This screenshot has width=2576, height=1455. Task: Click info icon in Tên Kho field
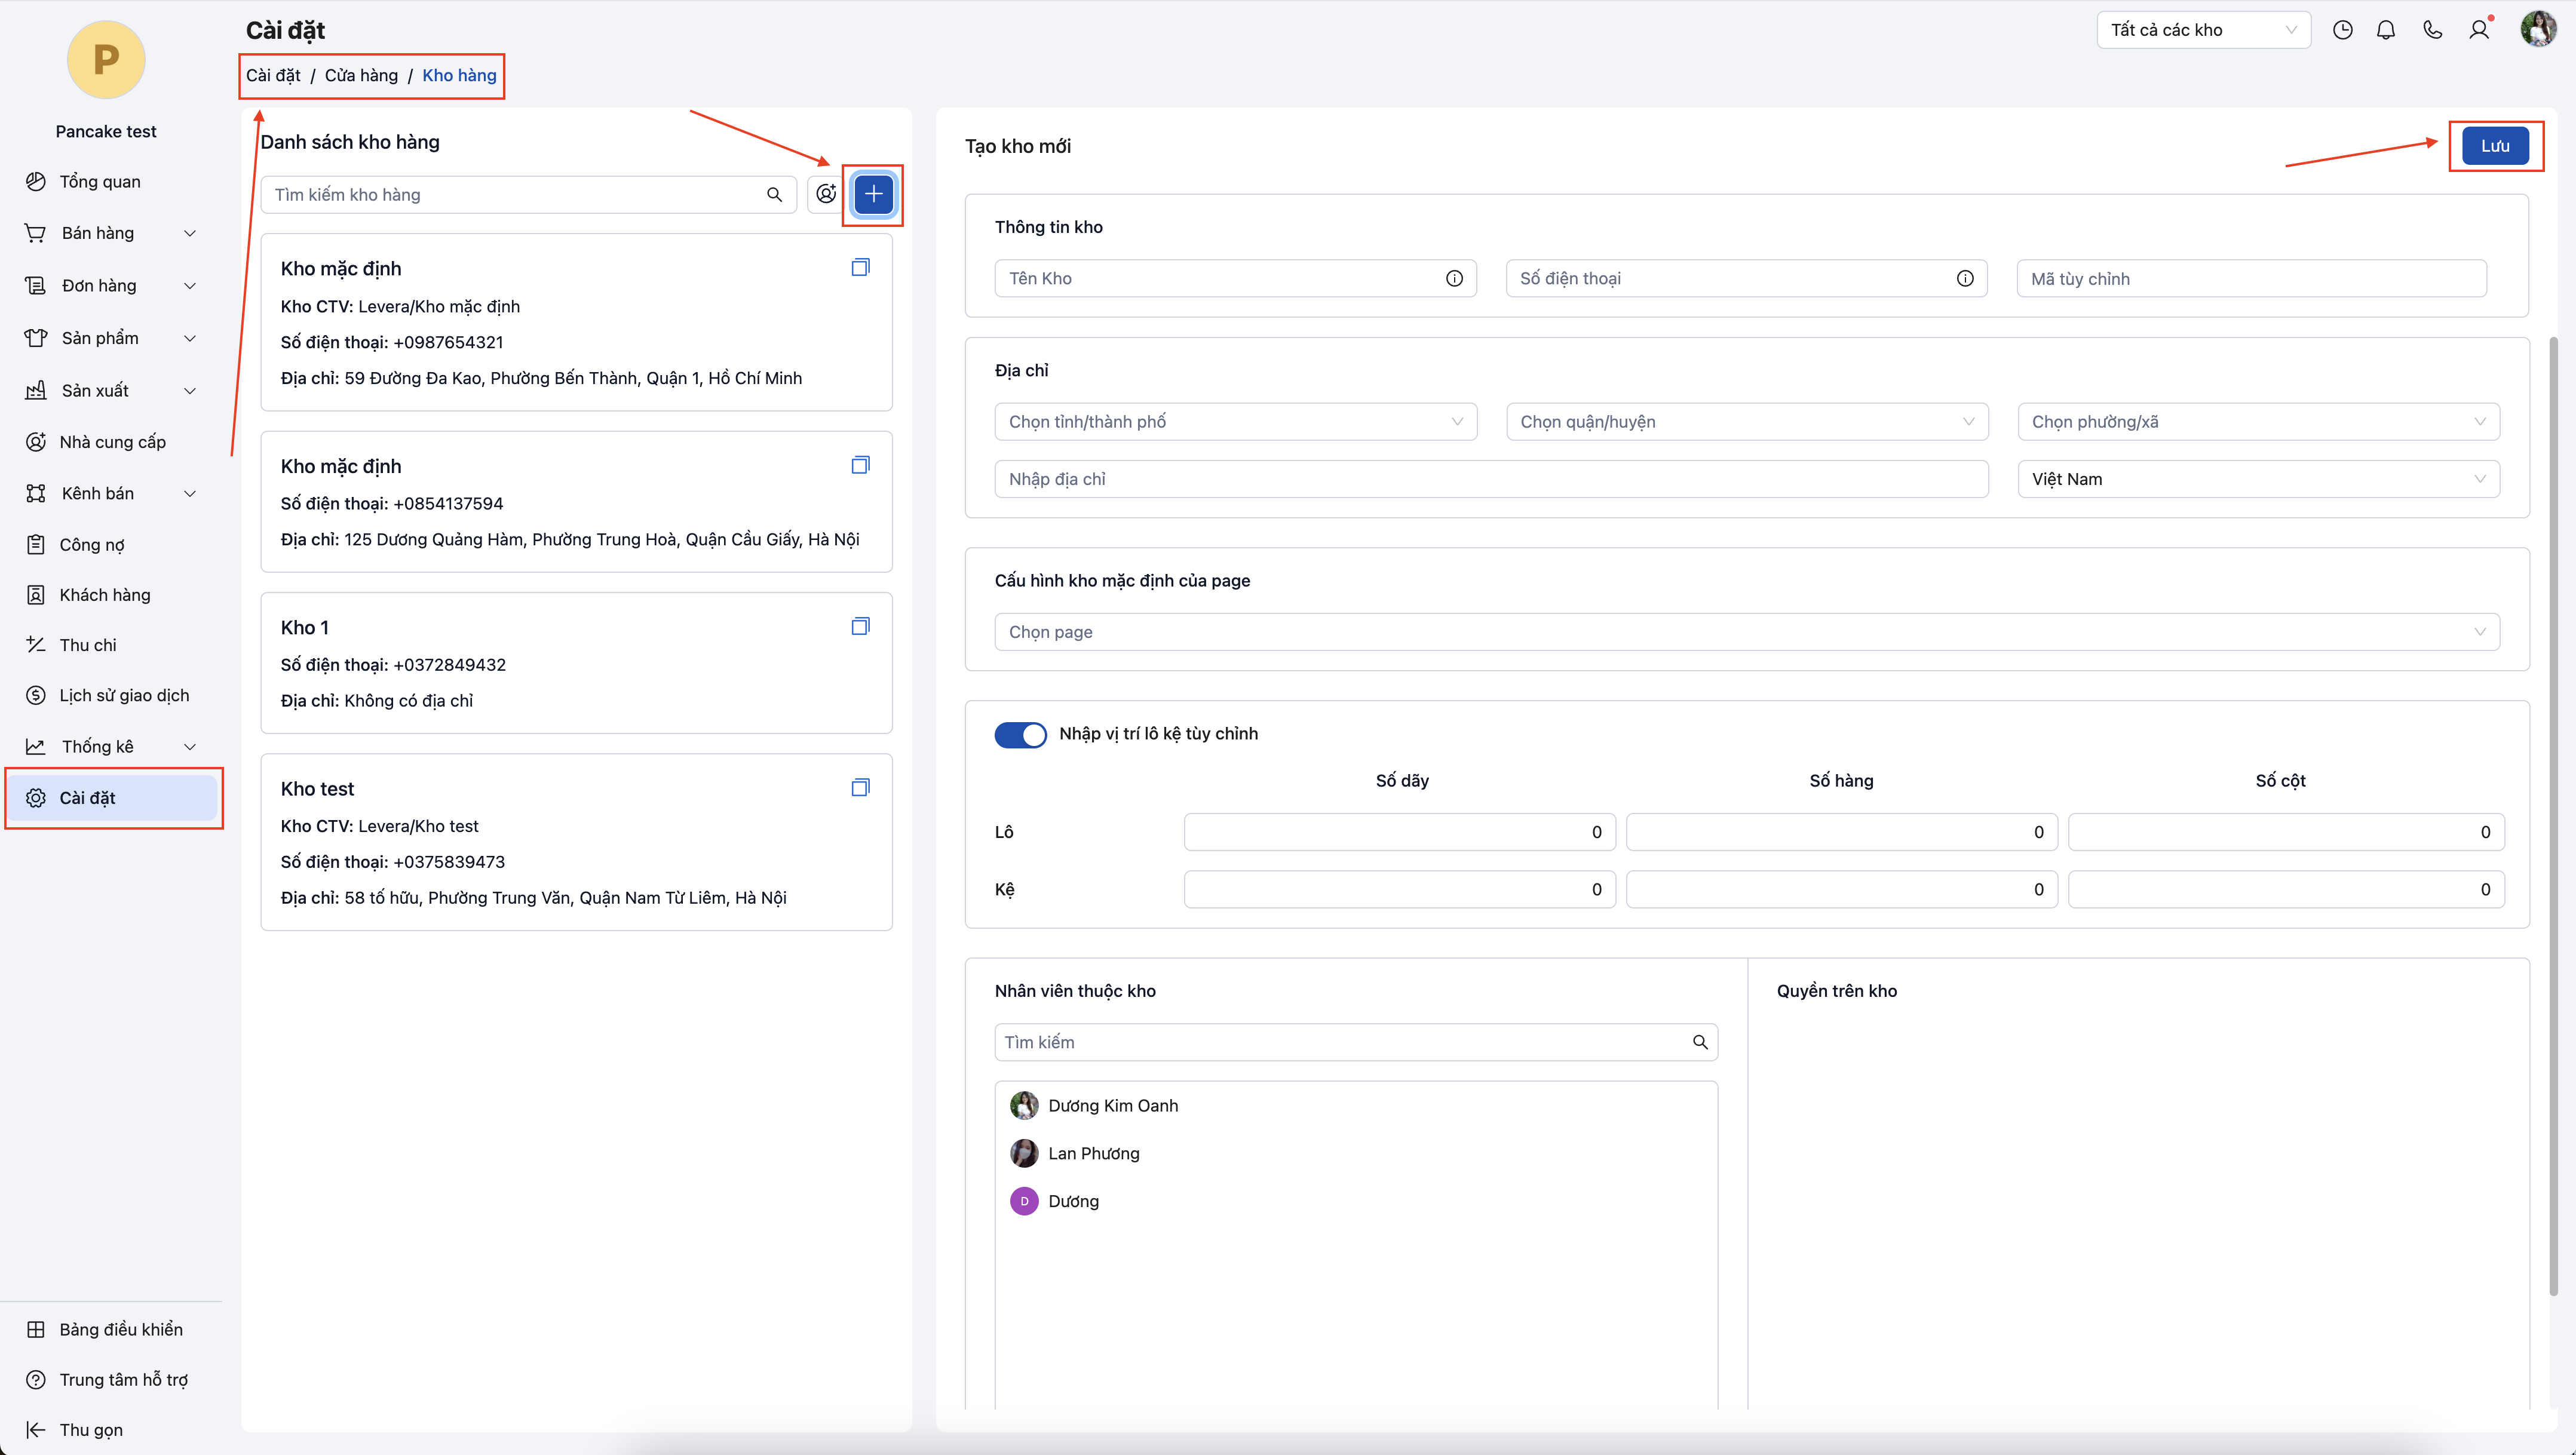pos(1454,279)
